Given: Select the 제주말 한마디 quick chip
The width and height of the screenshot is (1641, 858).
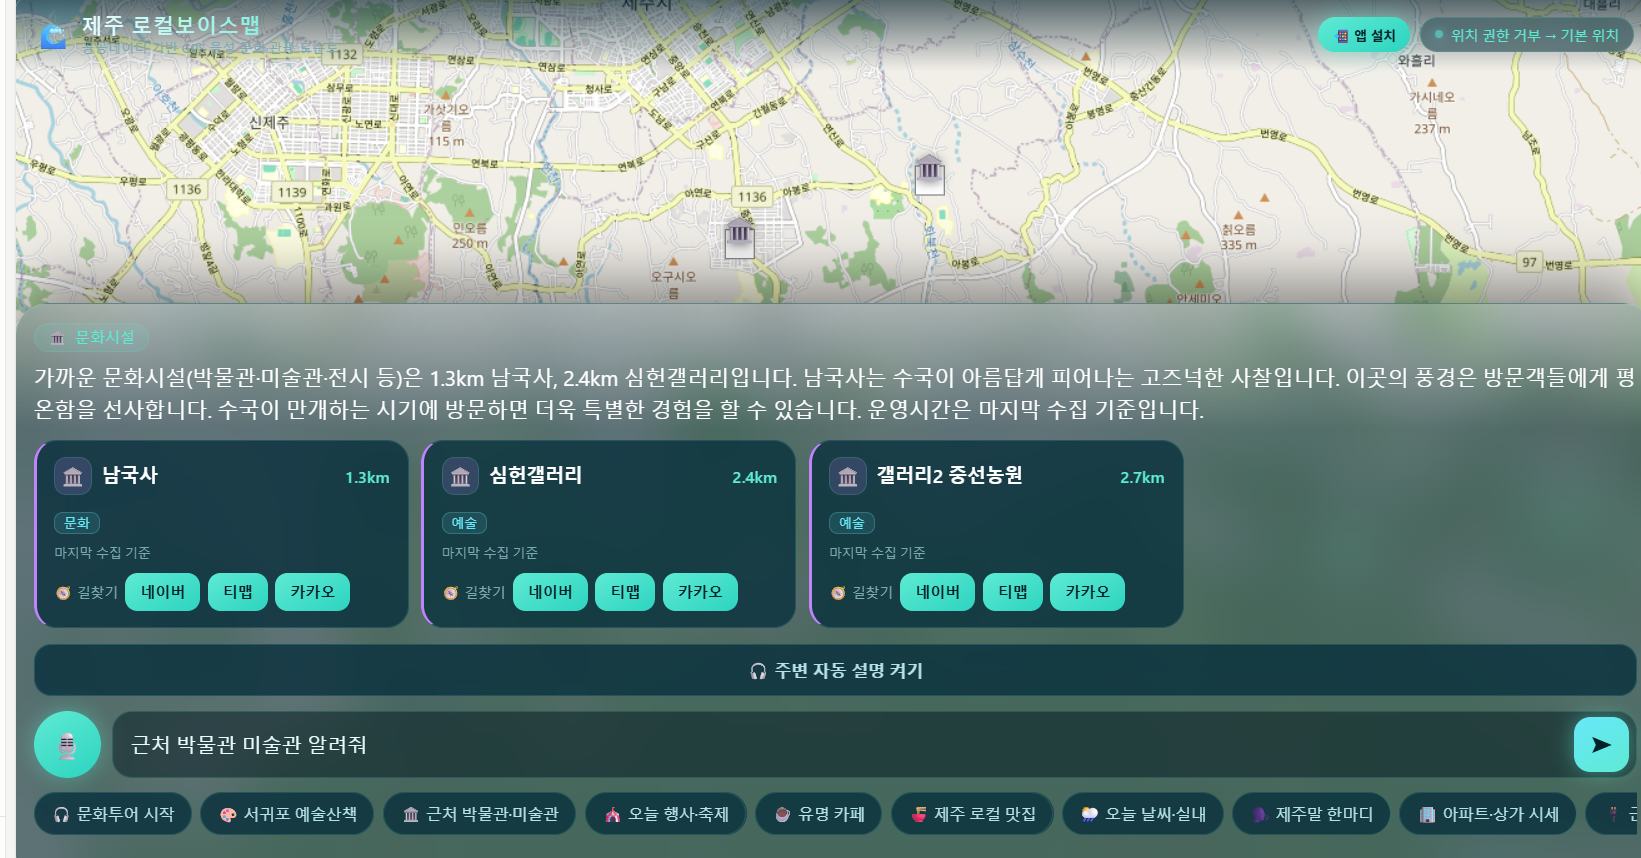Looking at the screenshot, I should (1311, 814).
